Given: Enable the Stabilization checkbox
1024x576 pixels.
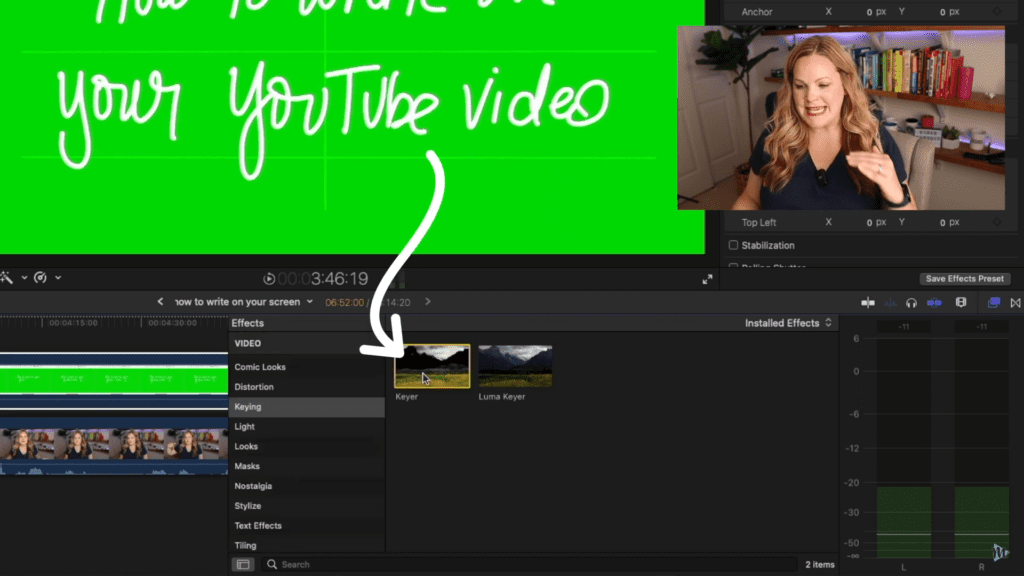Looking at the screenshot, I should (733, 246).
